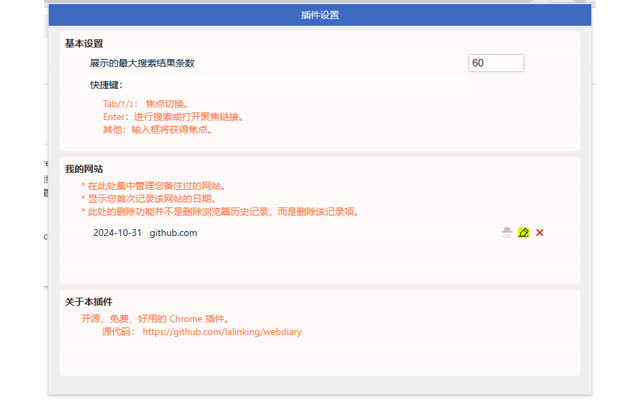
Task: Click the 此处的删除功能 note line
Action: point(220,212)
